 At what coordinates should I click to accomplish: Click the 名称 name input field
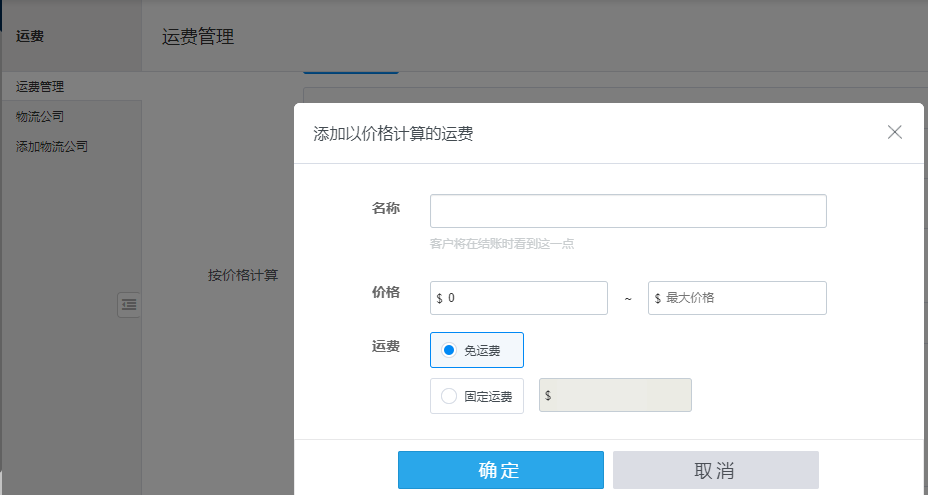coord(627,211)
